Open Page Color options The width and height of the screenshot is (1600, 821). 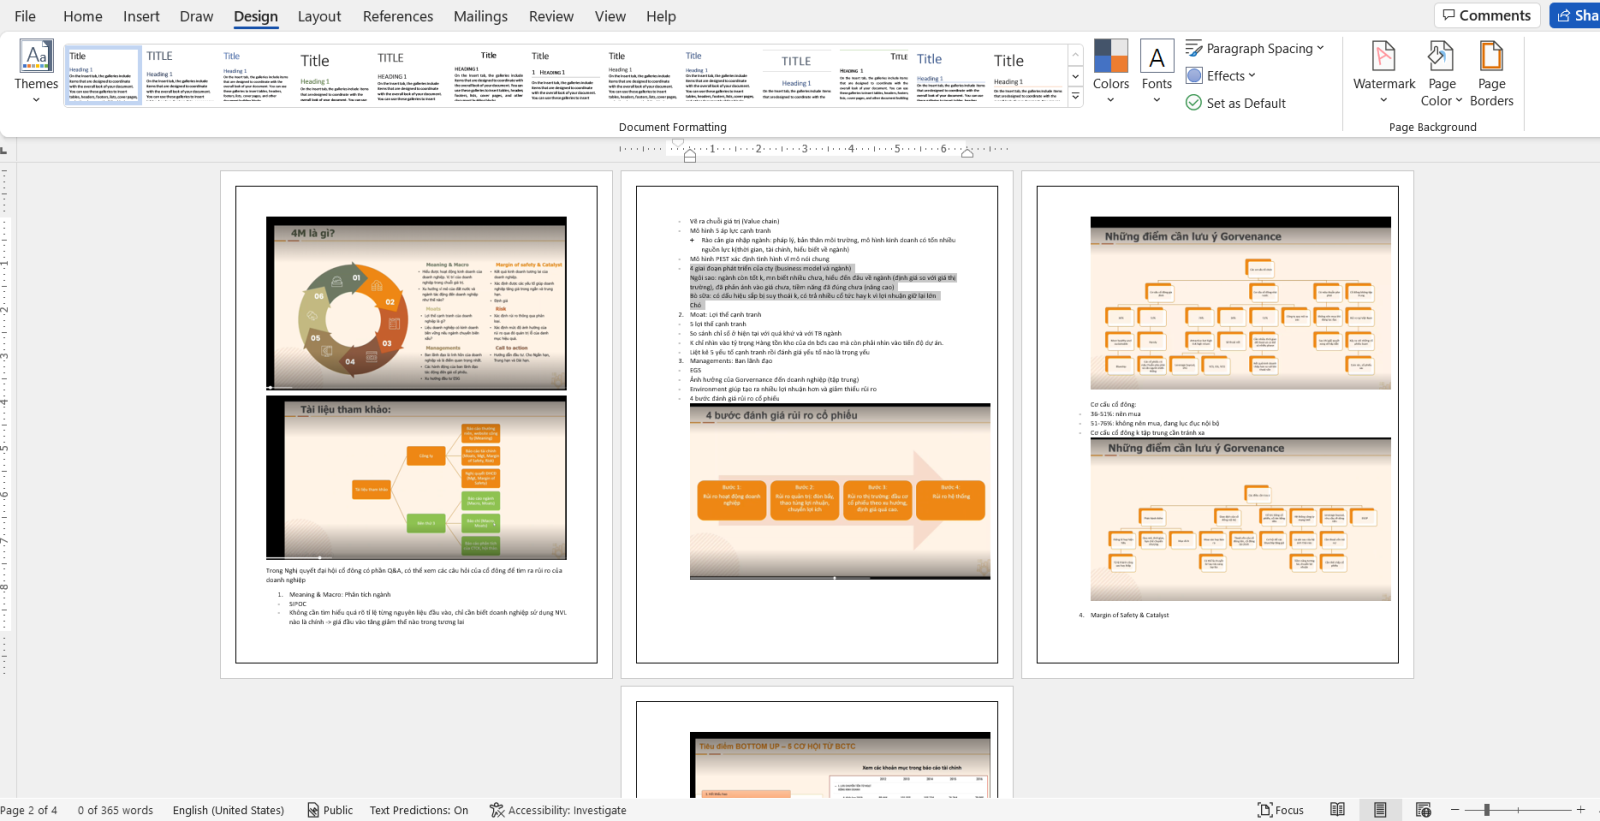click(1441, 72)
